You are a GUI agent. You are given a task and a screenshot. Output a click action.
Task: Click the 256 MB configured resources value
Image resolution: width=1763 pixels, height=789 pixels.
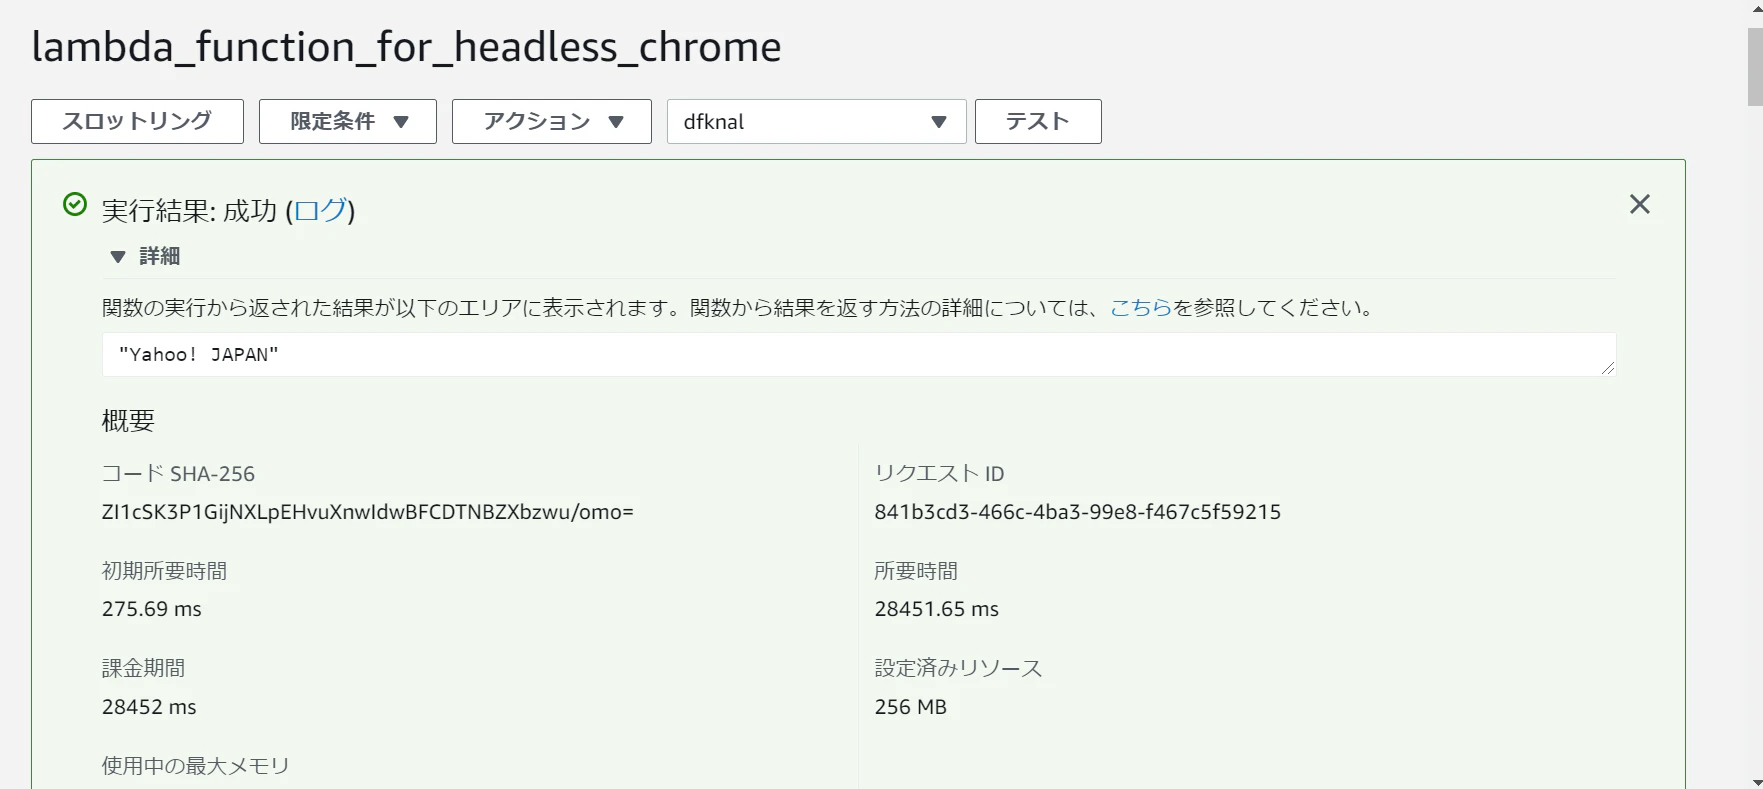pyautogui.click(x=911, y=707)
